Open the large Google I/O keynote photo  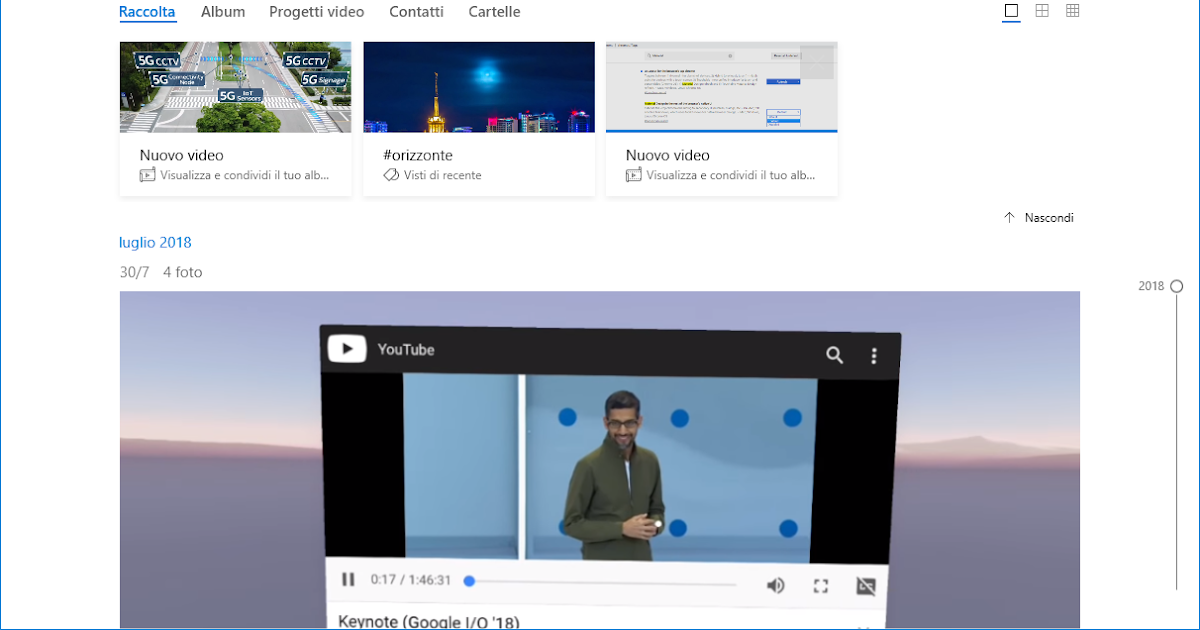point(600,460)
